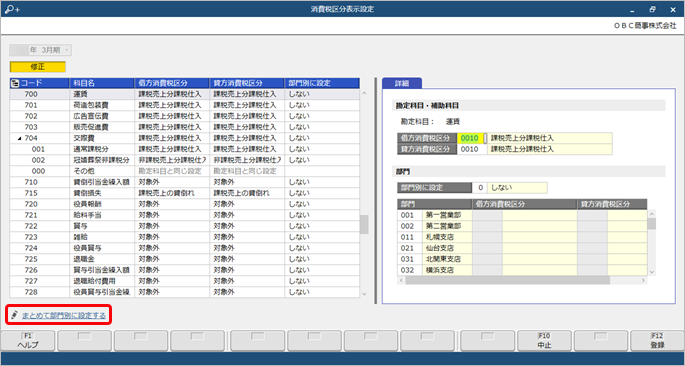
Task: Select row 701 荷造包装費
Action: point(184,105)
